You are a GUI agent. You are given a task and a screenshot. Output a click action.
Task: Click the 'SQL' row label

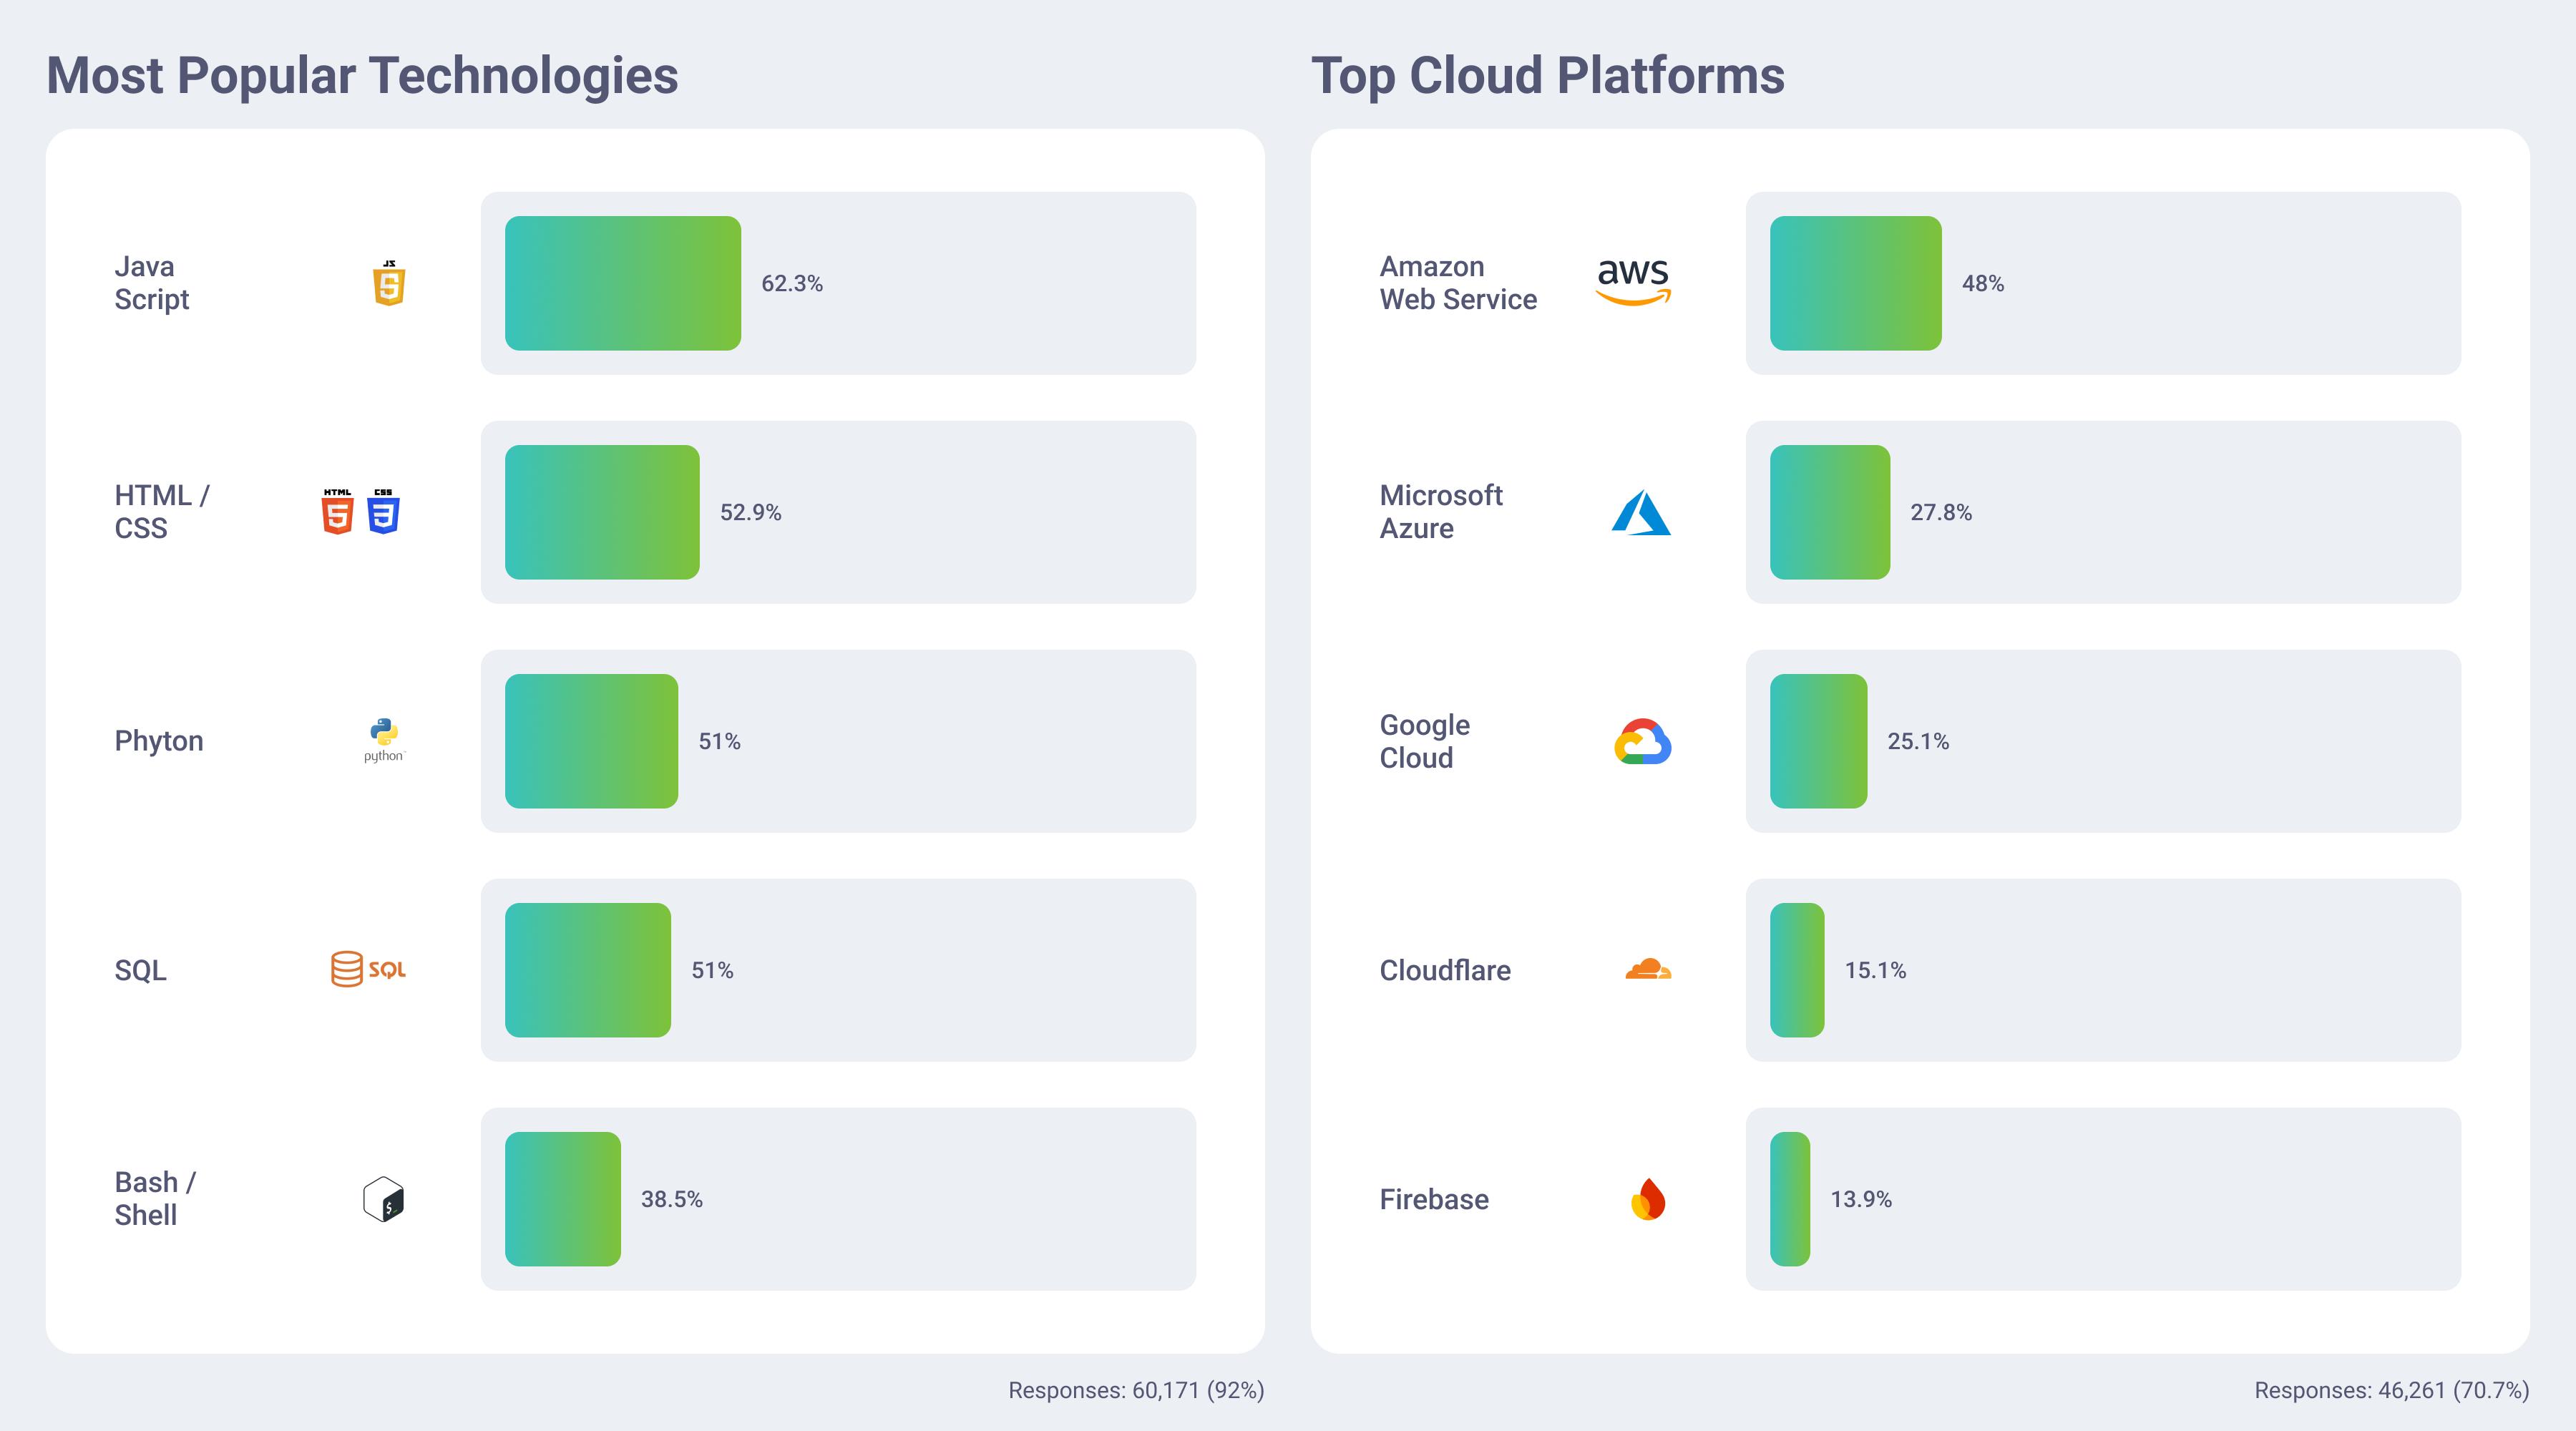pyautogui.click(x=140, y=970)
